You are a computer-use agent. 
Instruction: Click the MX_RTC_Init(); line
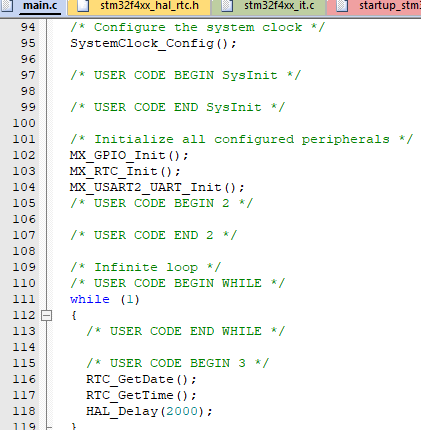[x=125, y=171]
